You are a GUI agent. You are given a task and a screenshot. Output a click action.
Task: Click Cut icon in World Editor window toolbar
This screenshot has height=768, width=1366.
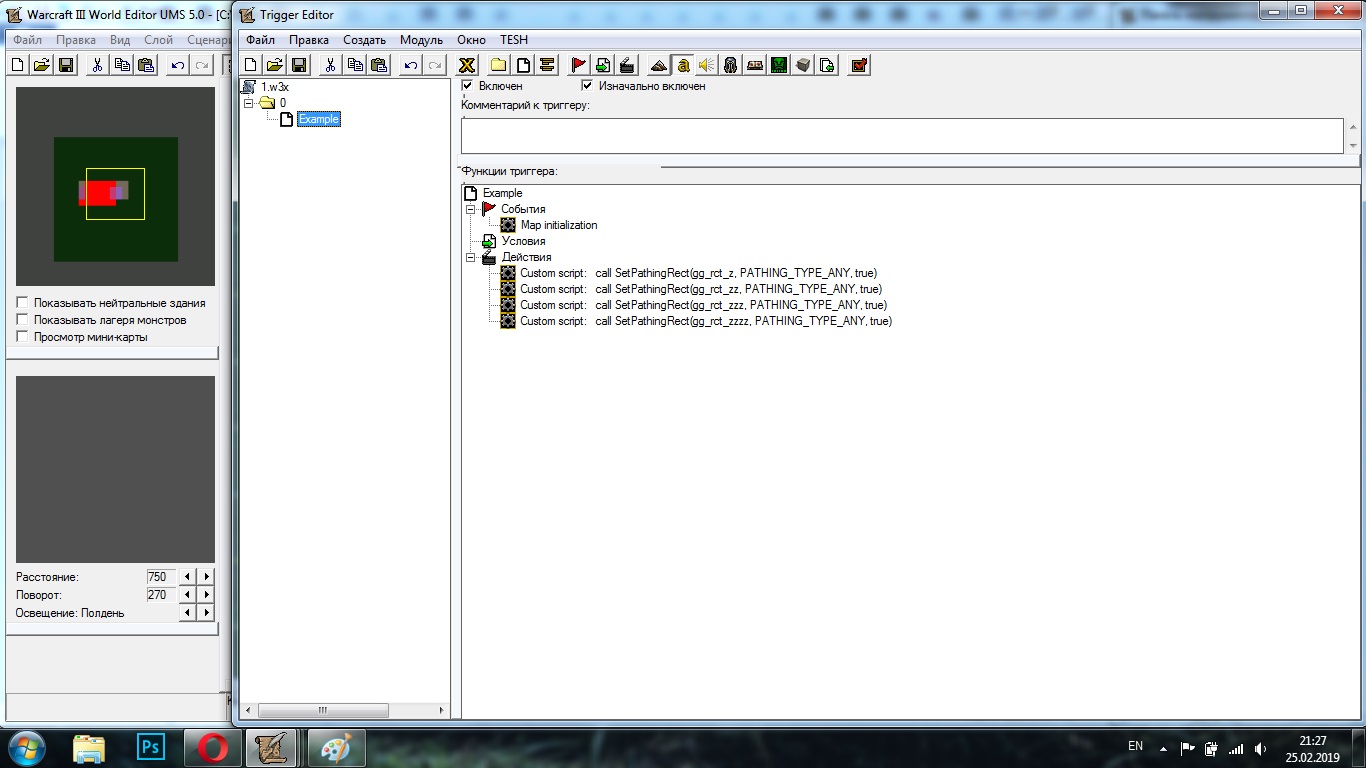97,65
